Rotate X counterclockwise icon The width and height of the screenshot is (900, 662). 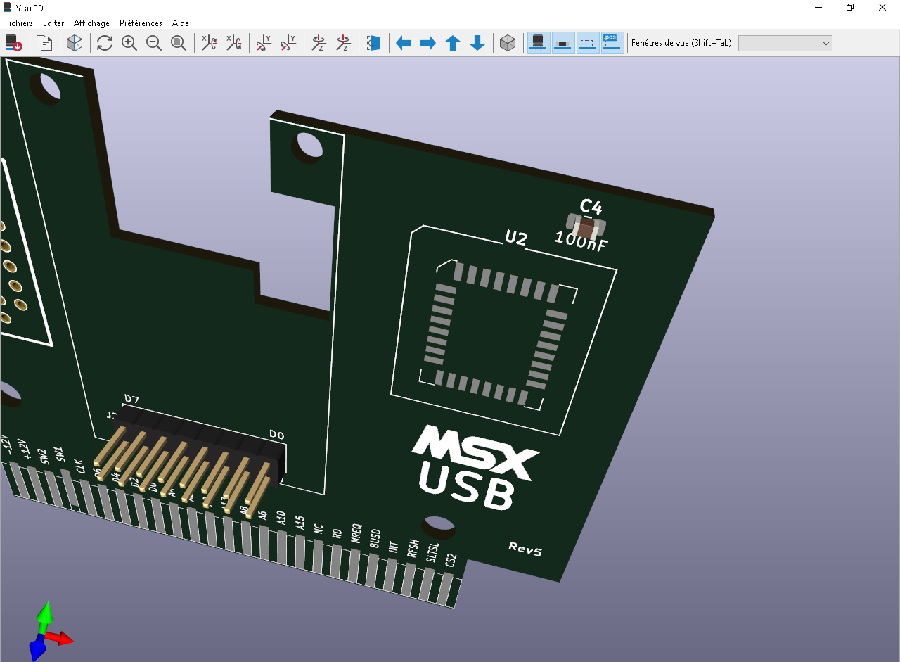[x=234, y=43]
